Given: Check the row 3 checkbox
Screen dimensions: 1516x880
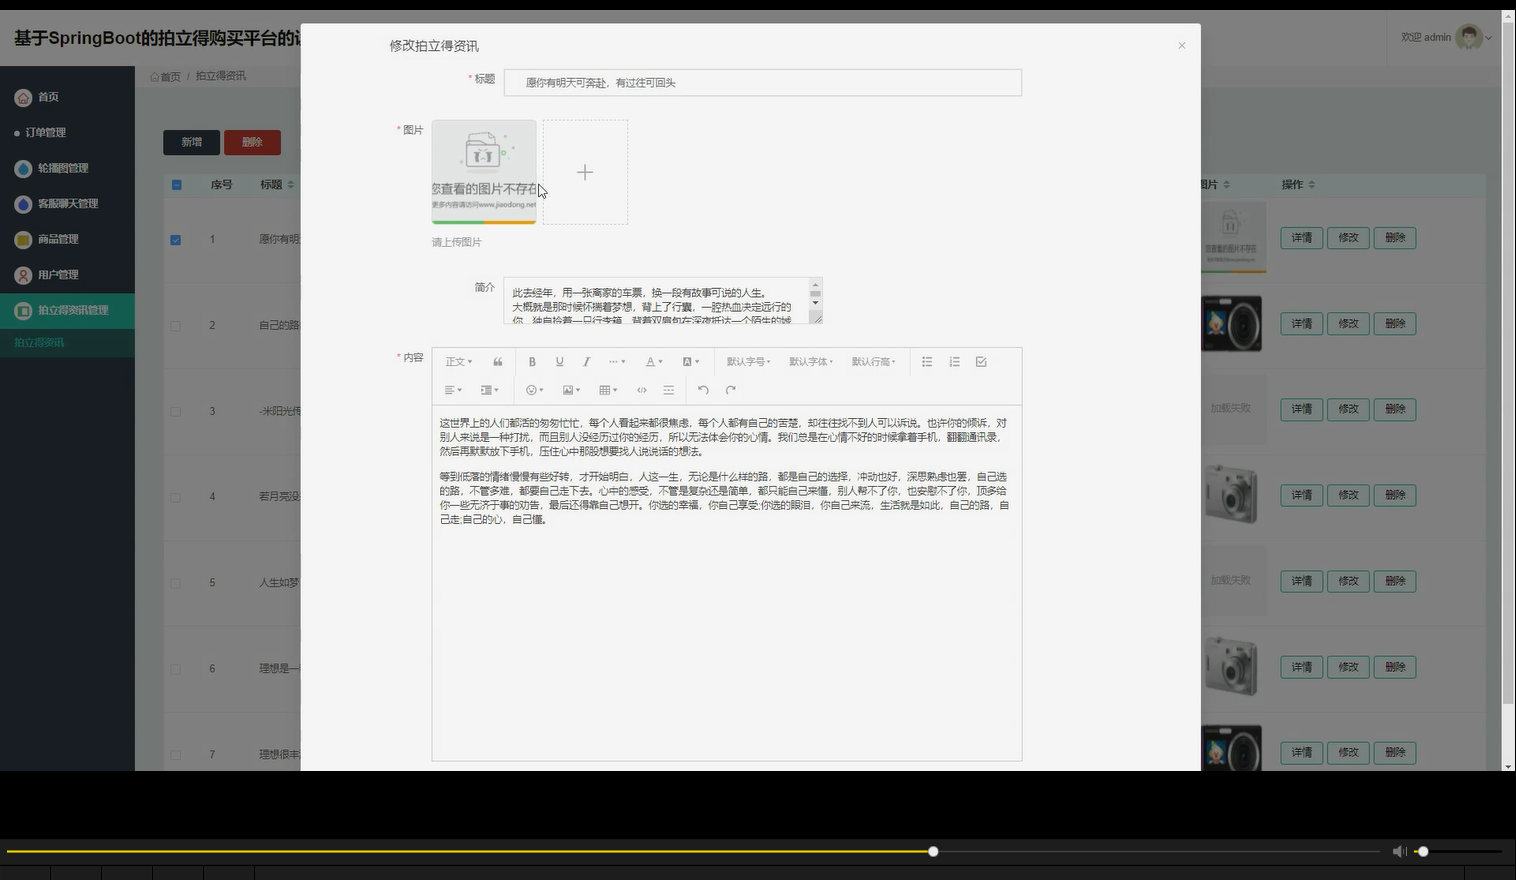Looking at the screenshot, I should [176, 412].
